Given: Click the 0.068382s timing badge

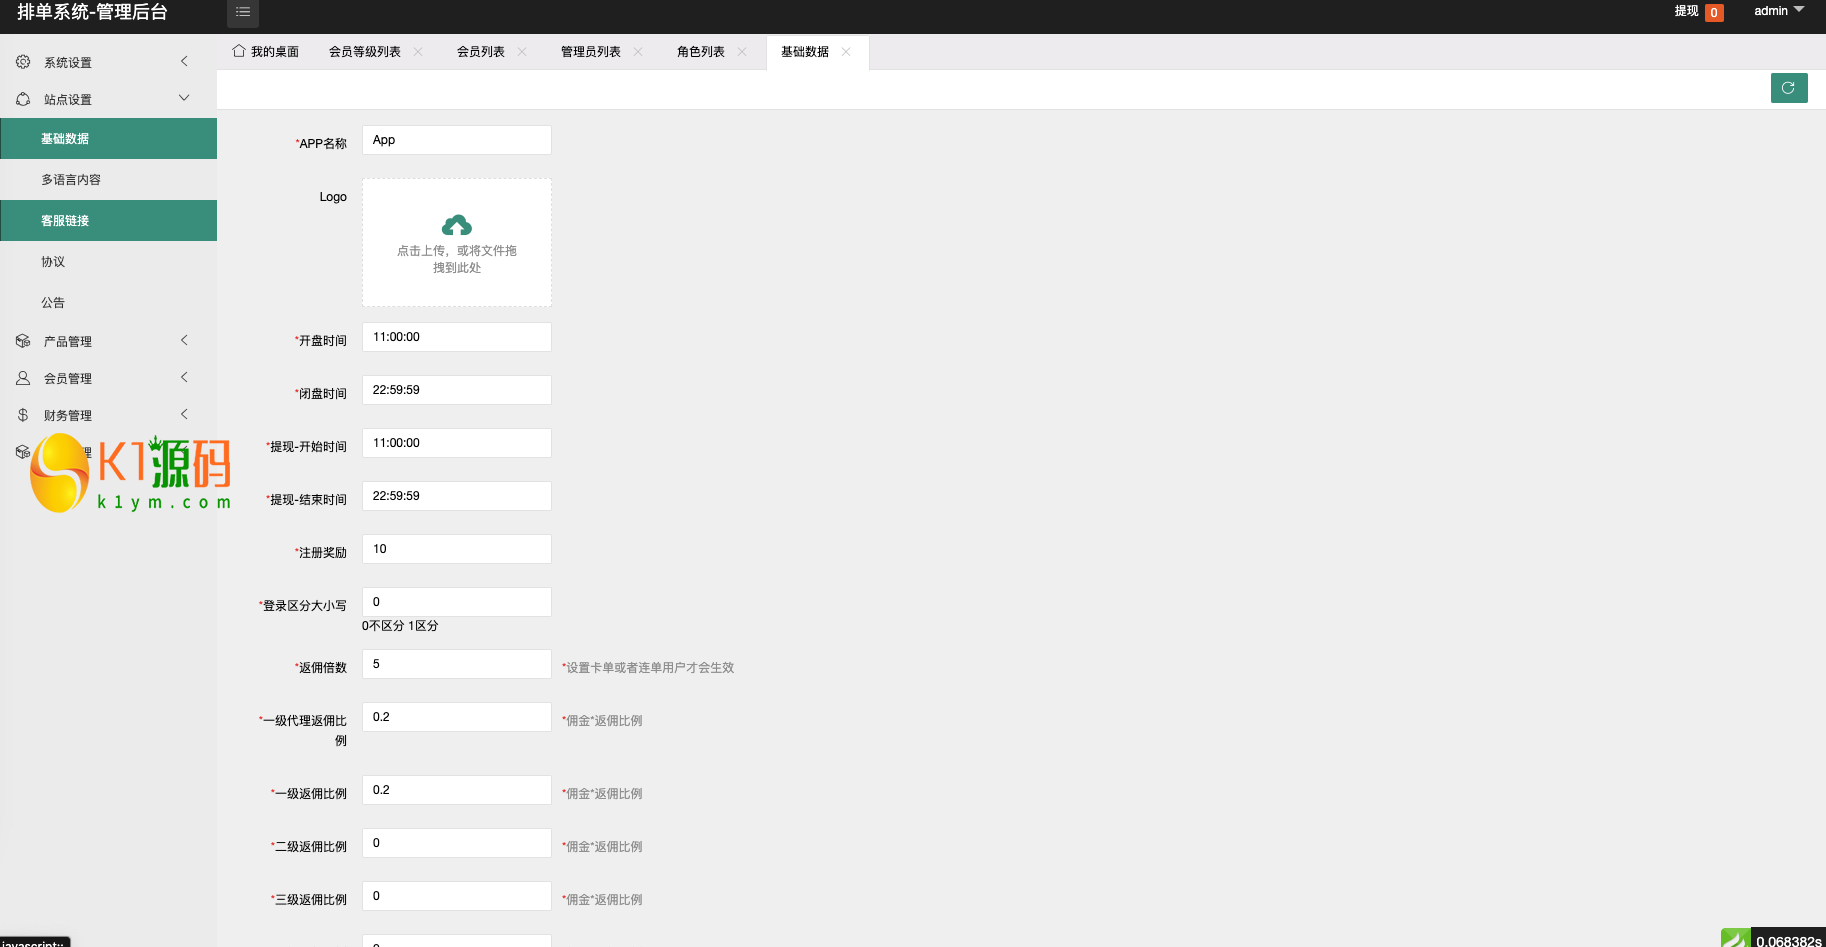Looking at the screenshot, I should (x=1788, y=940).
